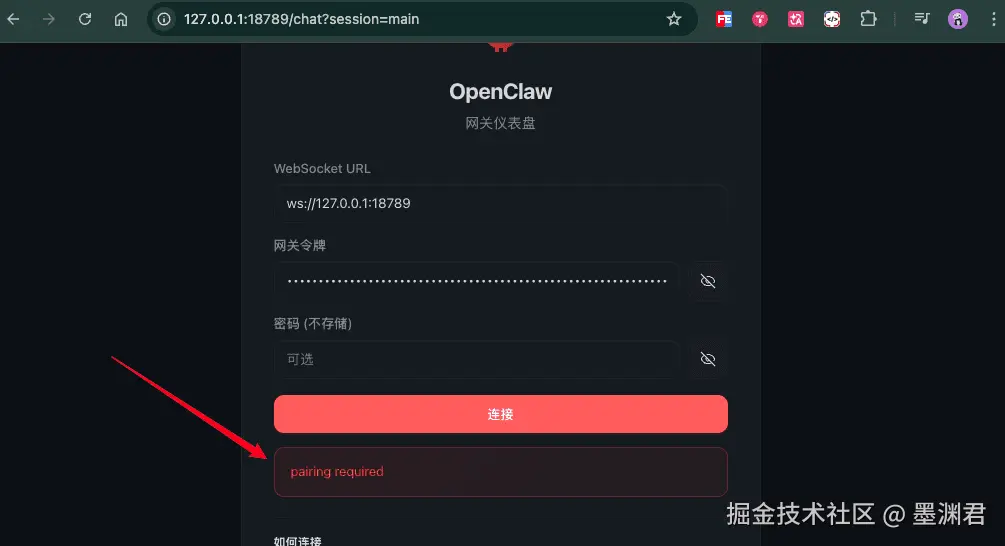Focus the optional 密码 password field
Viewport: 1005px width, 546px height.
pyautogui.click(x=477, y=359)
